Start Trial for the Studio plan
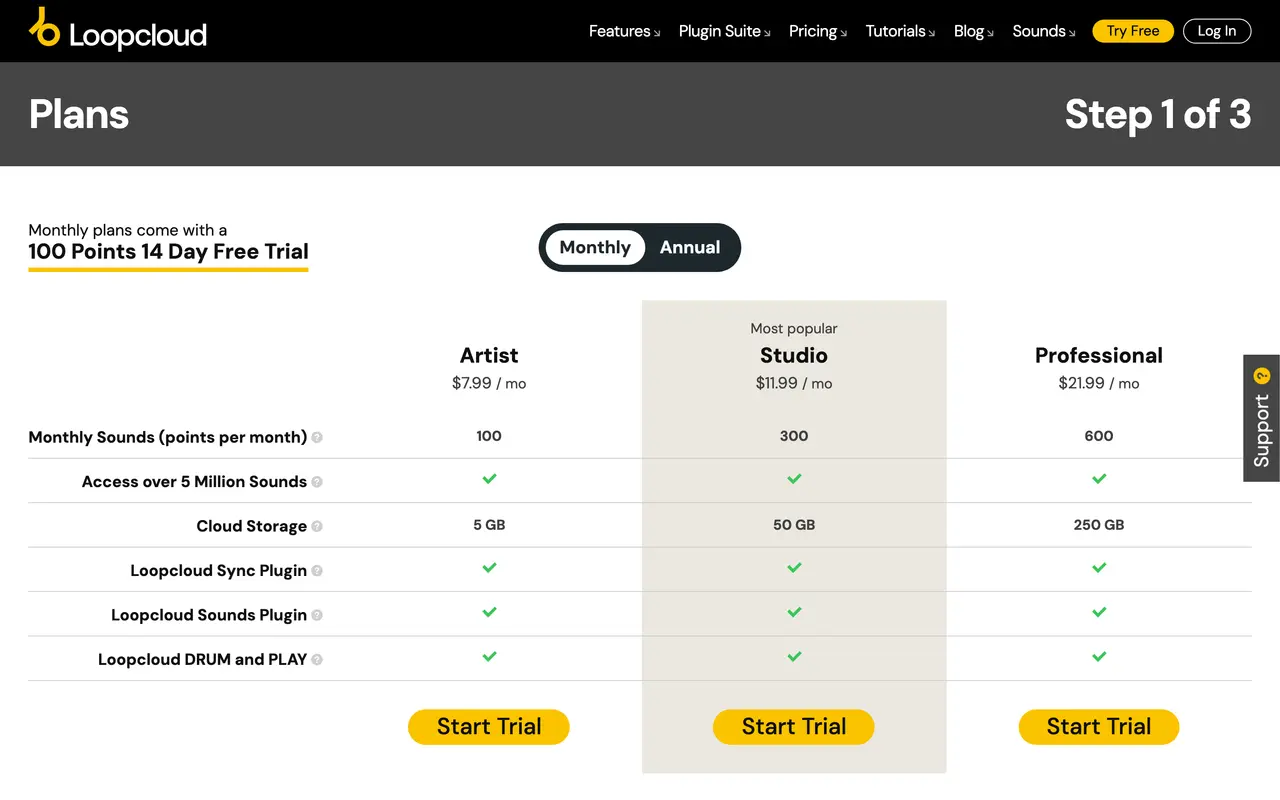The width and height of the screenshot is (1280, 800). (x=794, y=727)
